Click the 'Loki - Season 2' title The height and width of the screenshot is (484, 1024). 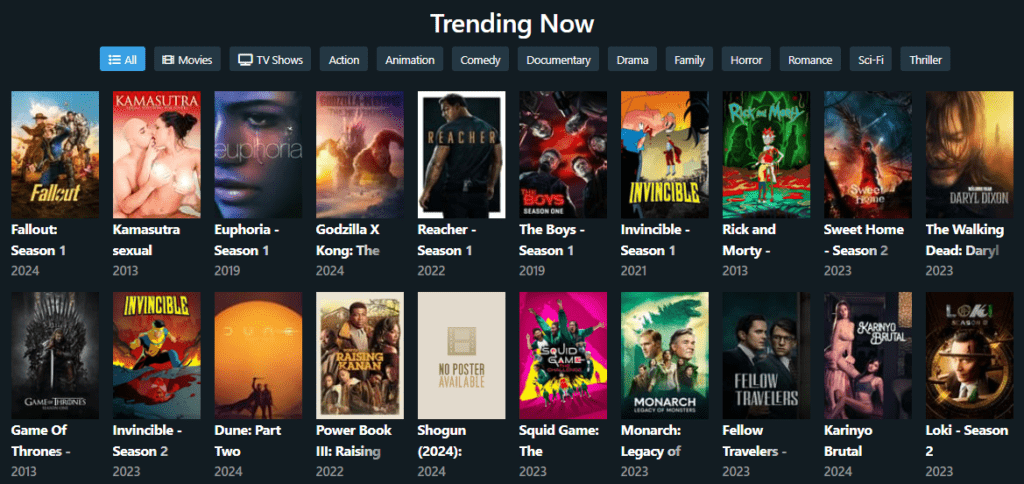(967, 441)
